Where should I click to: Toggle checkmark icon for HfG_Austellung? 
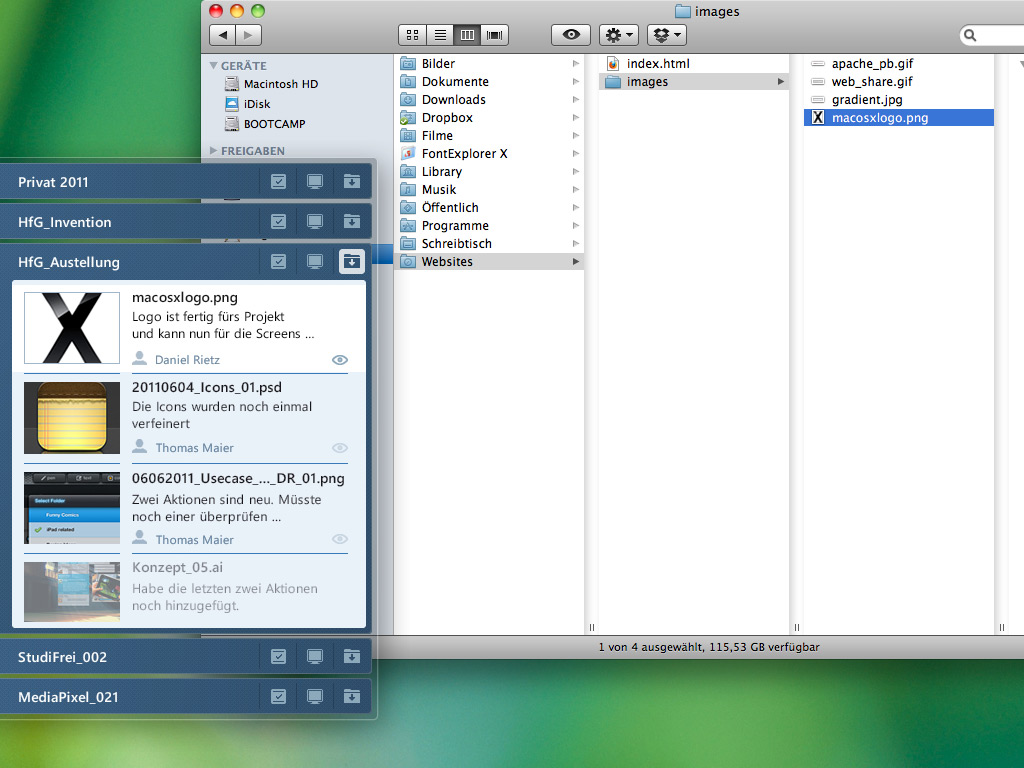(278, 262)
